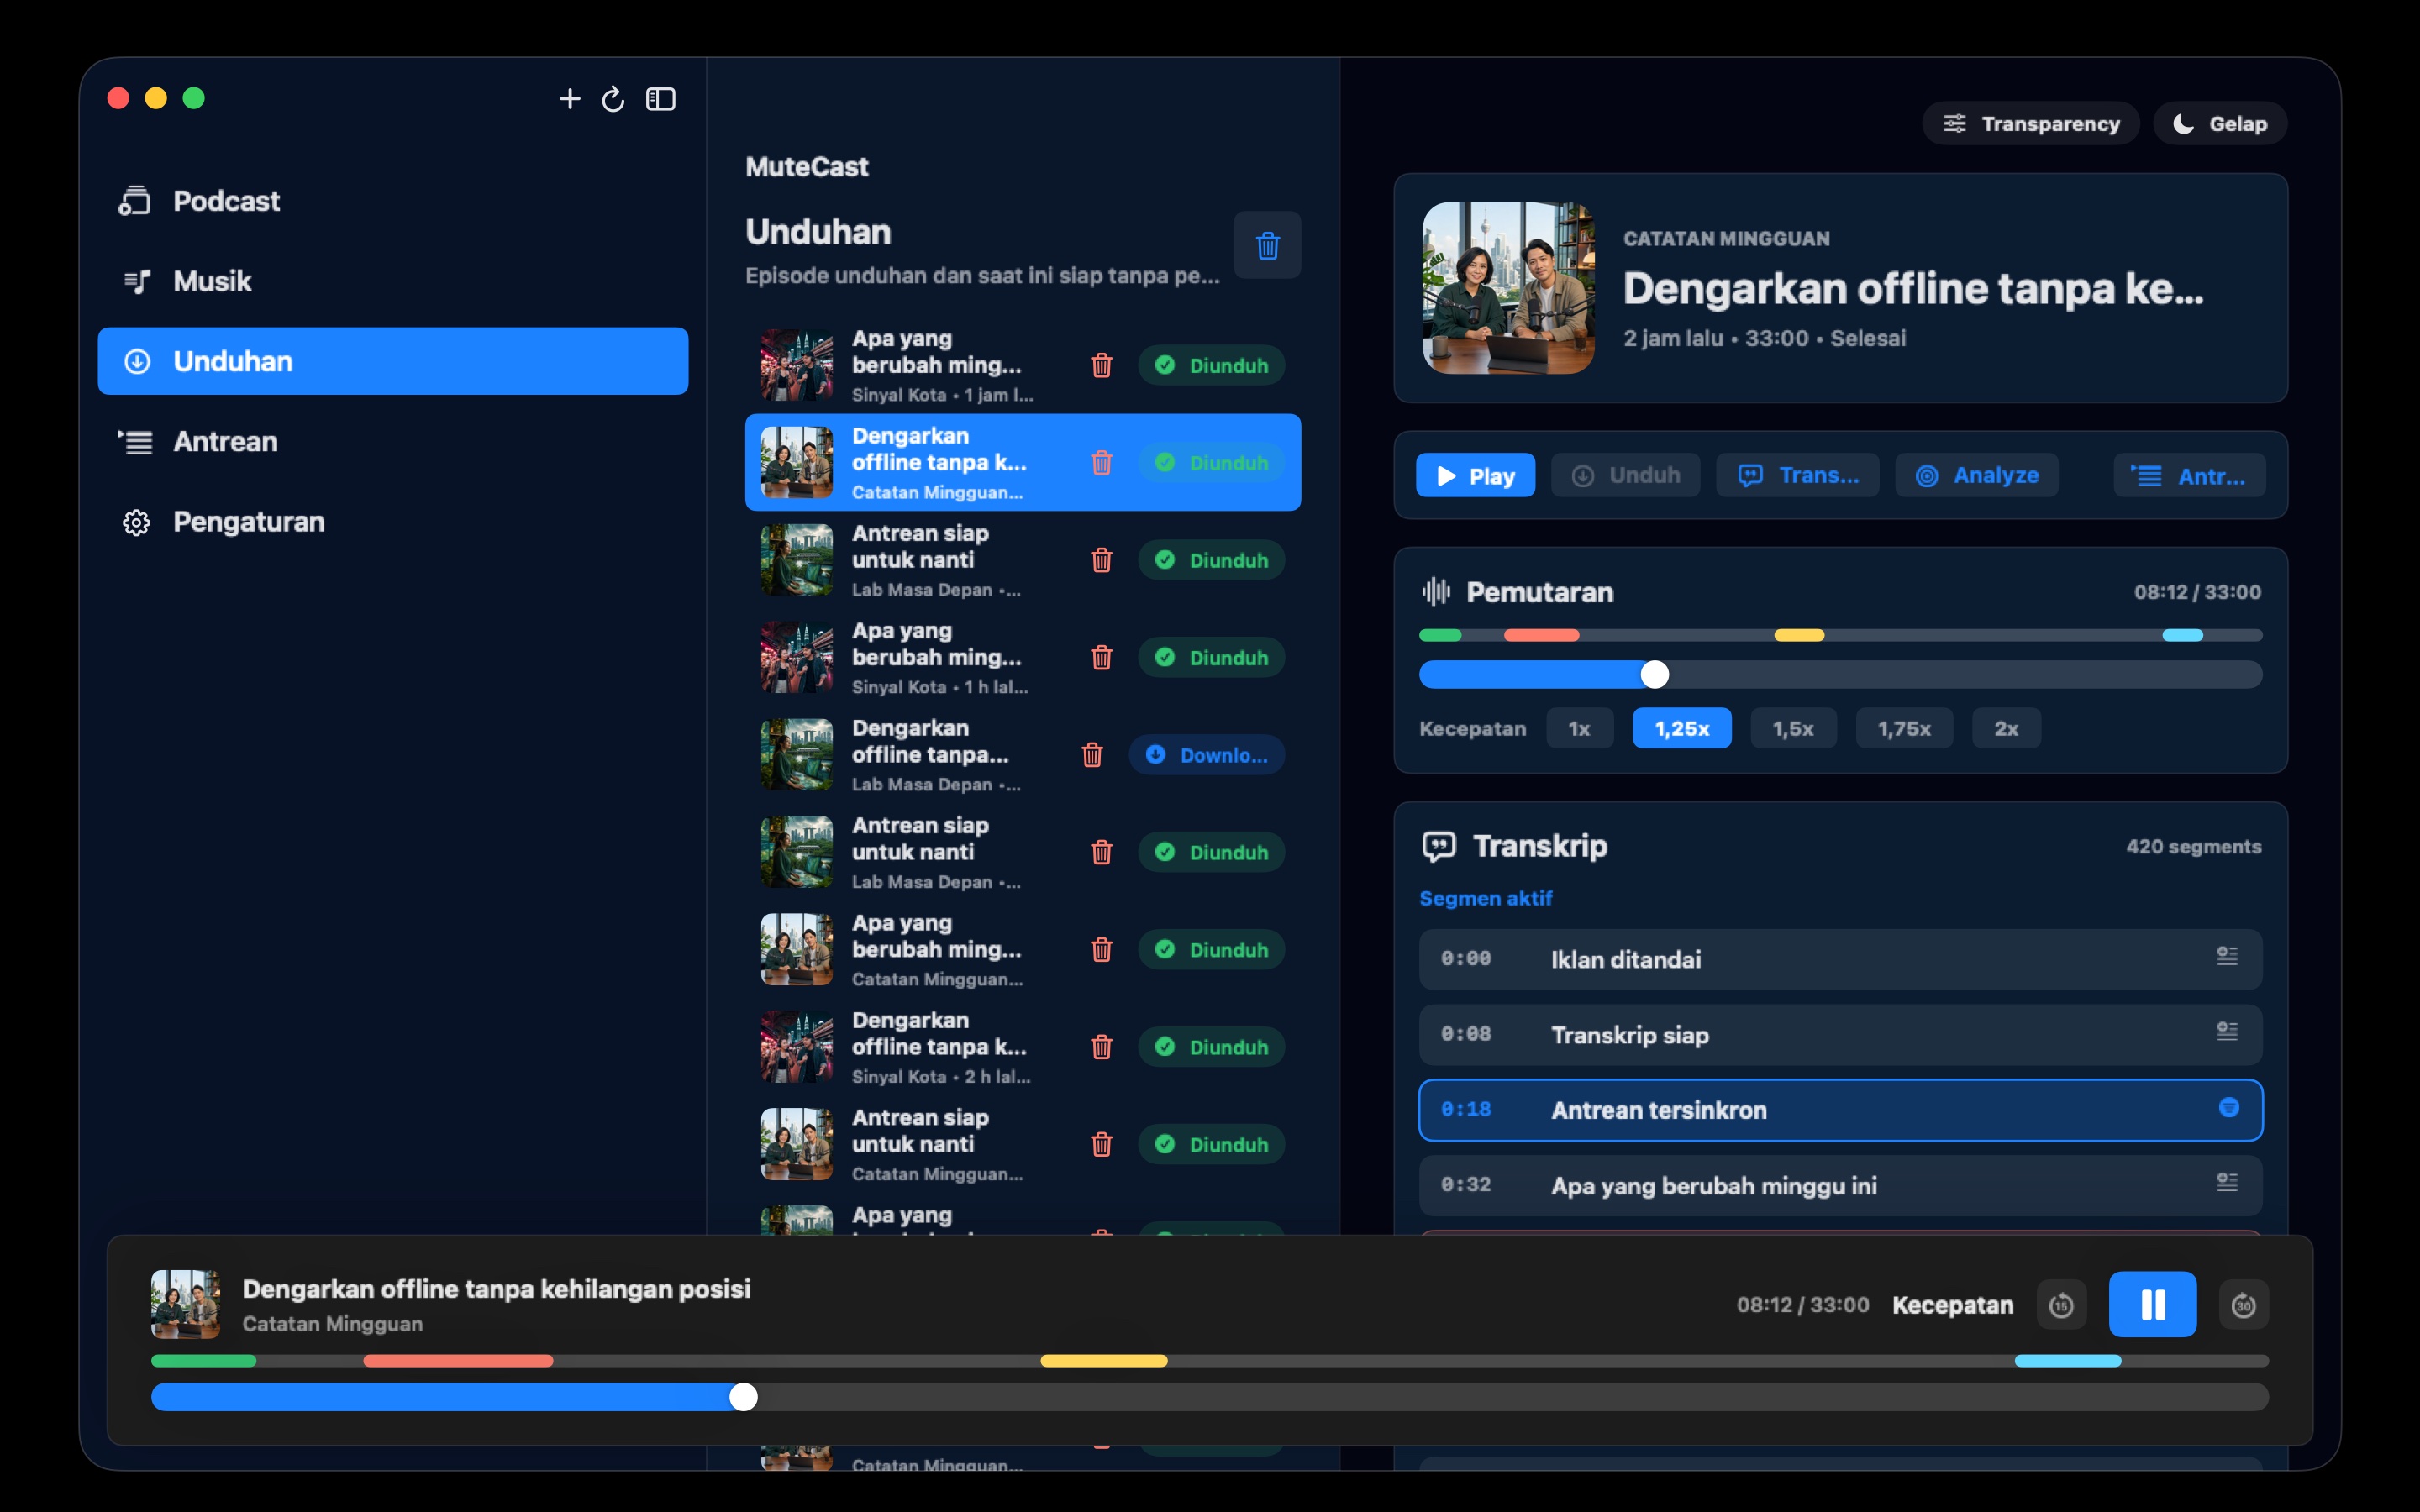Rewind 15 seconds in the mini player
The image size is (2420, 1512).
[x=2061, y=1305]
